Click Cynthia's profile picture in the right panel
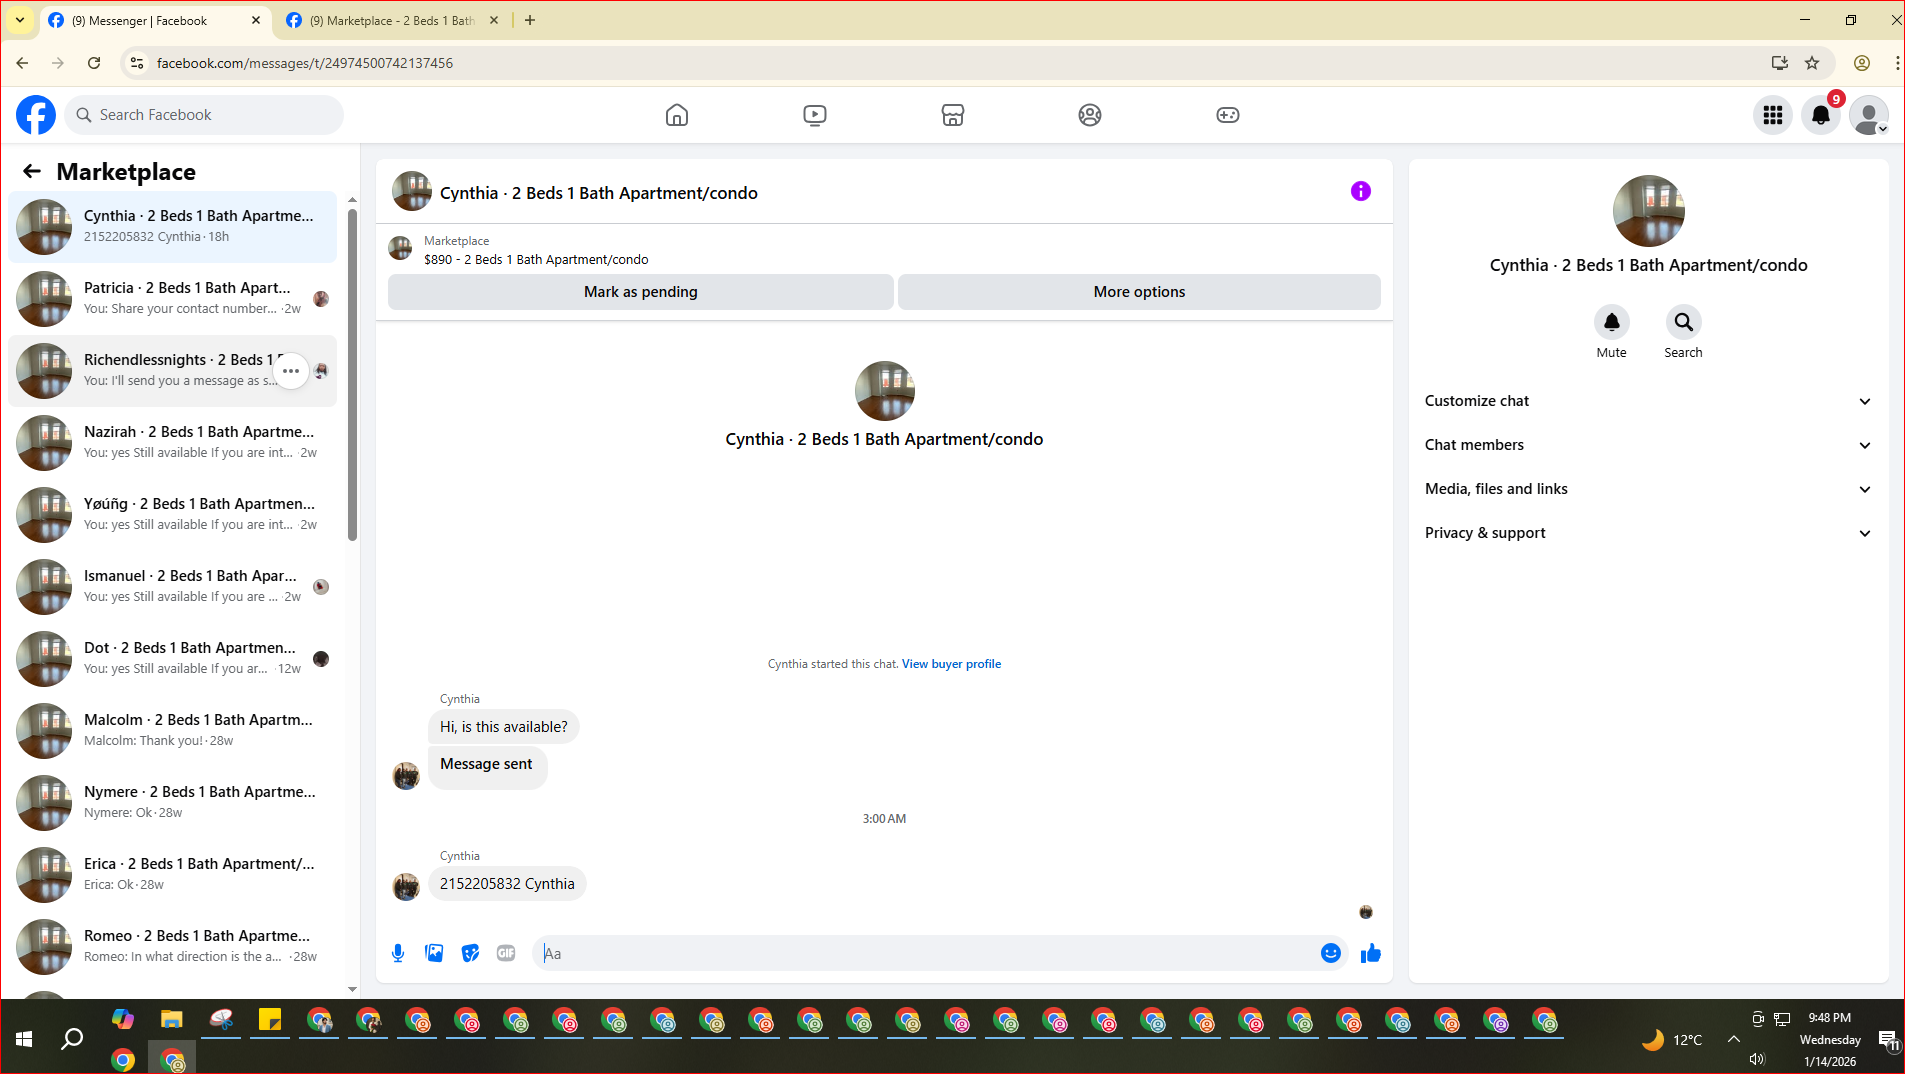Viewport: 1905px width, 1074px height. [x=1648, y=211]
